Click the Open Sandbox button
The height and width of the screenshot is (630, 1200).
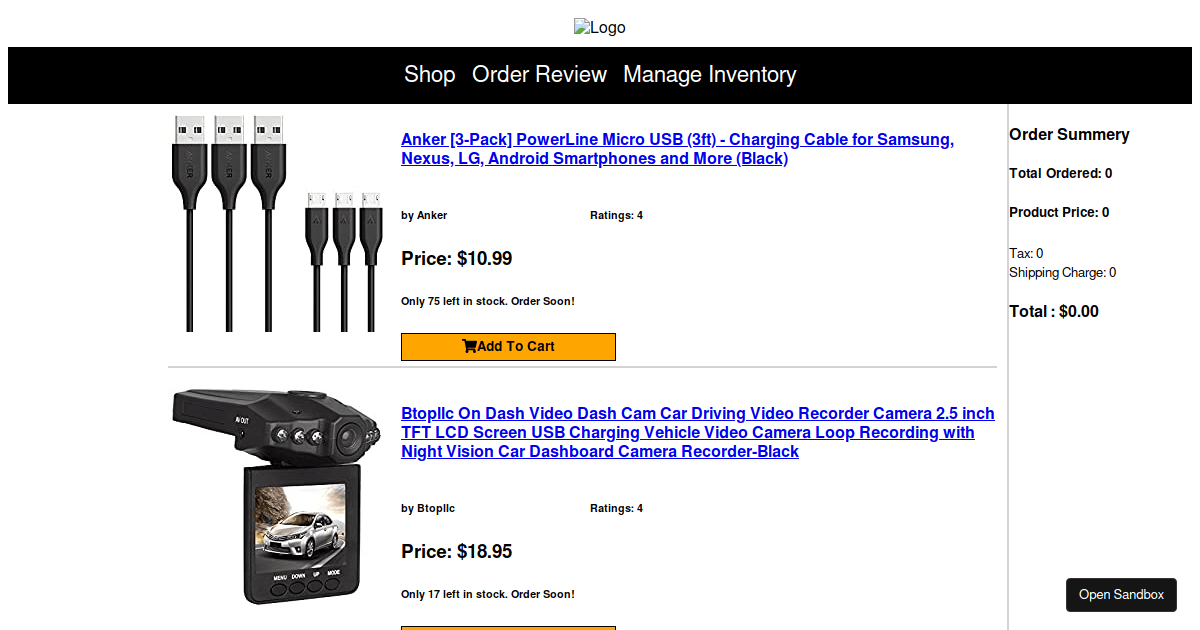click(x=1121, y=594)
